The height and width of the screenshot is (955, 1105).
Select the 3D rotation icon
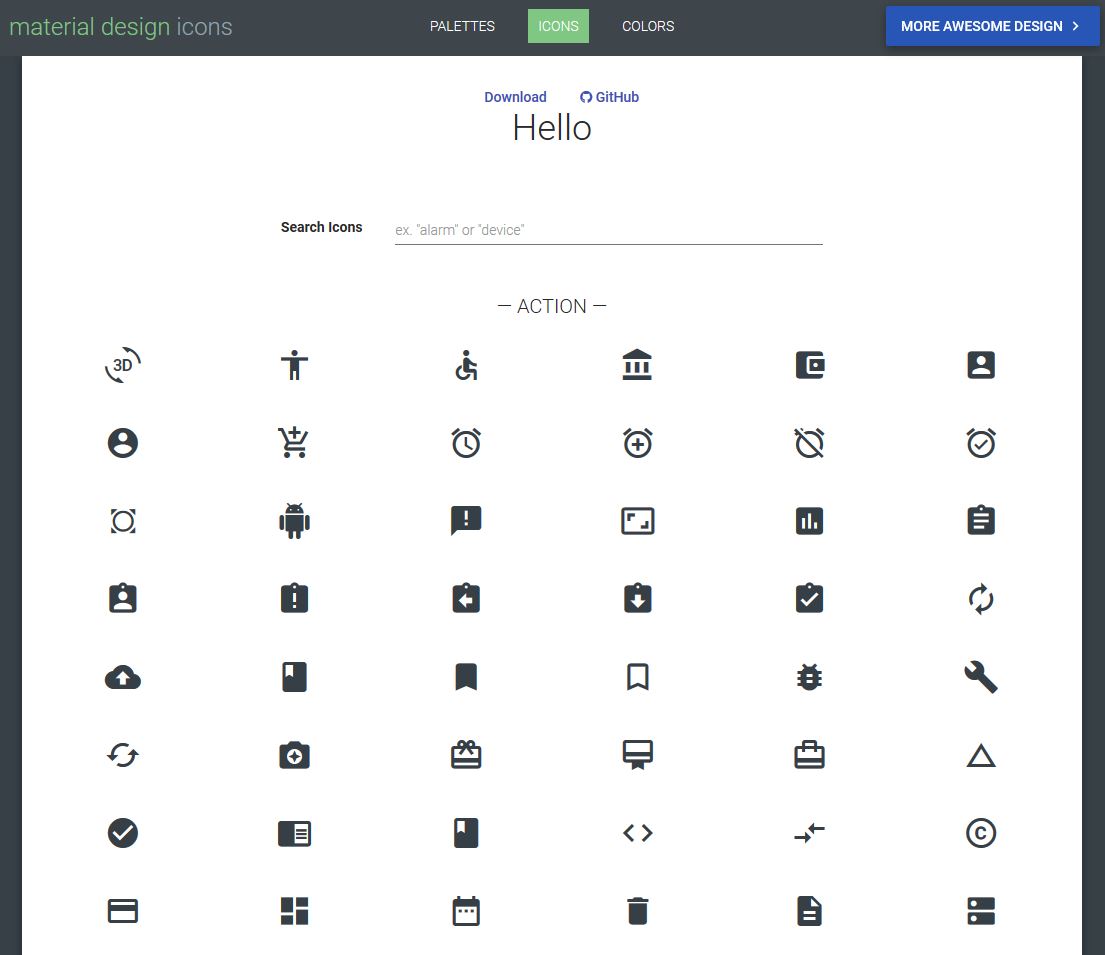click(x=122, y=365)
